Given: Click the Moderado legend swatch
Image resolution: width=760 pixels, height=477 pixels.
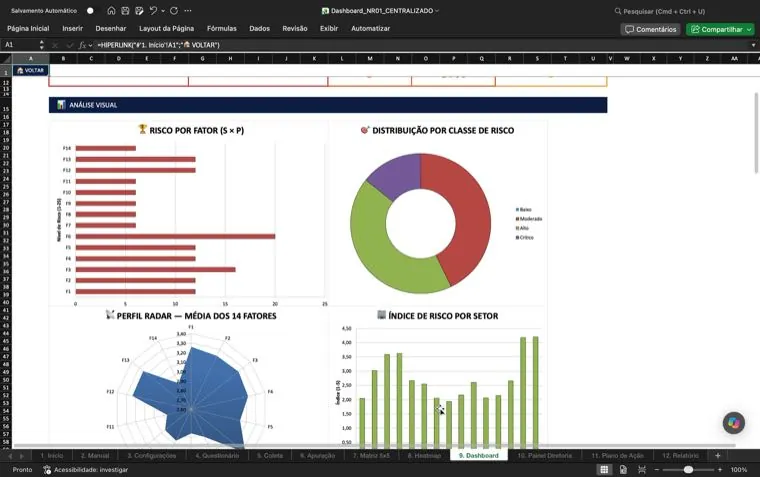Looking at the screenshot, I should point(517,219).
